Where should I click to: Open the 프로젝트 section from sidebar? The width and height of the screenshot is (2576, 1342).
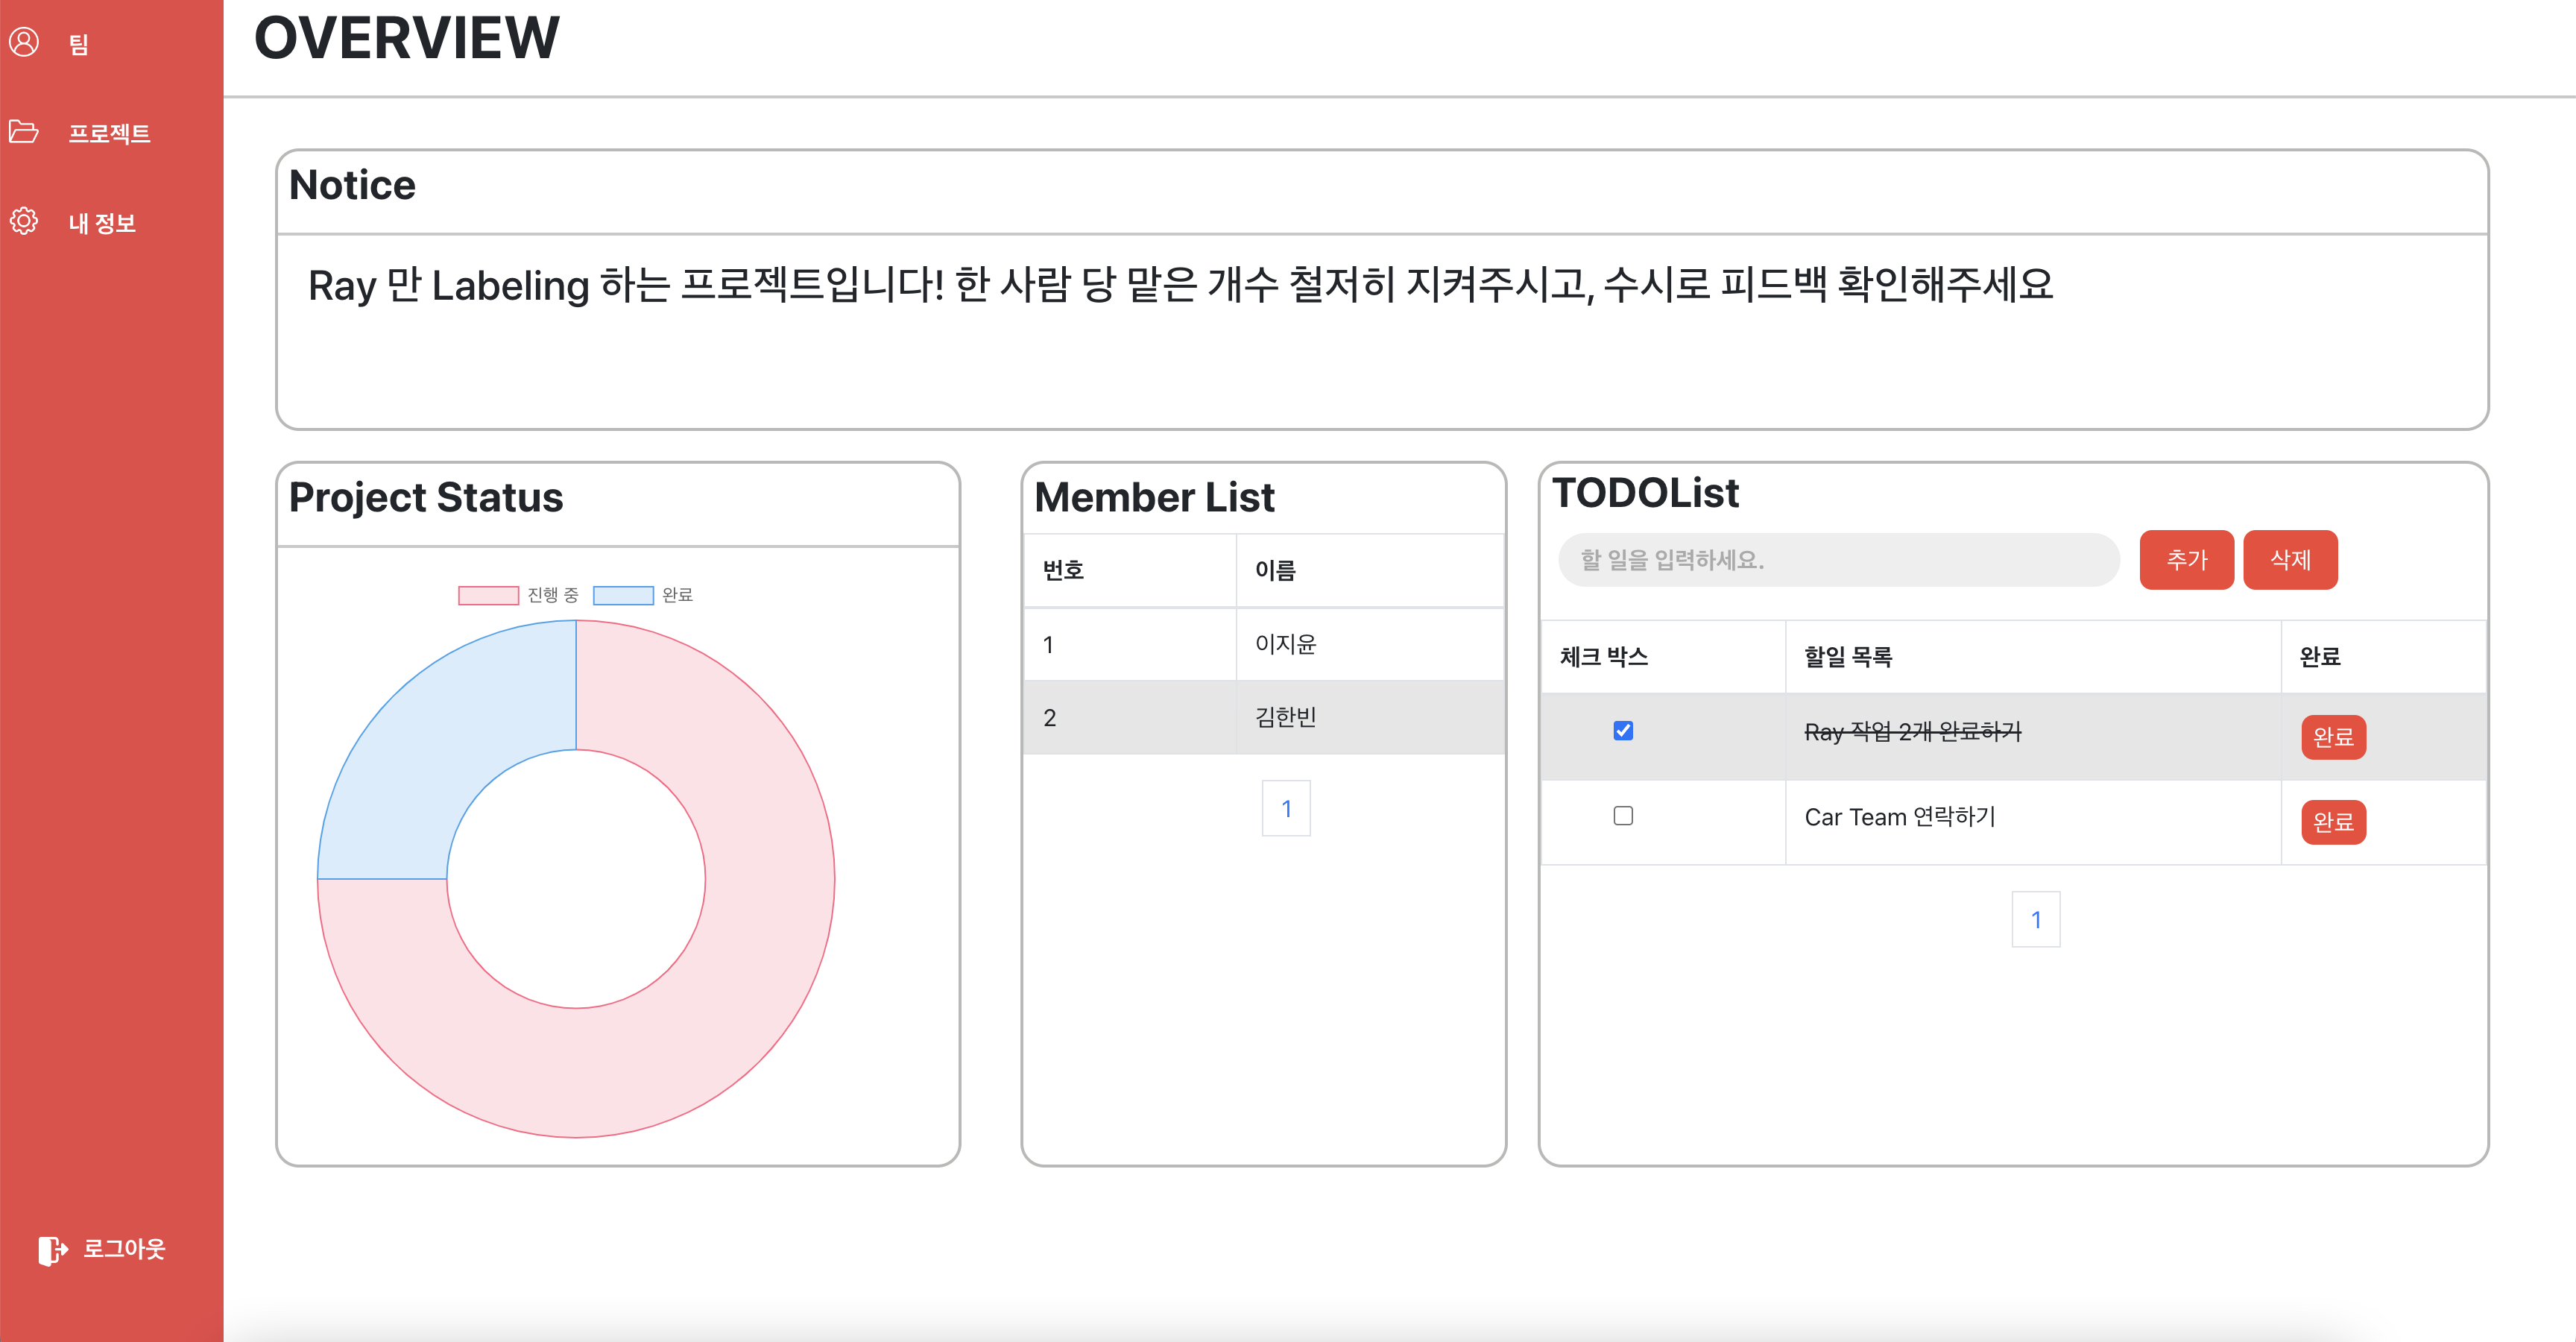[x=111, y=133]
